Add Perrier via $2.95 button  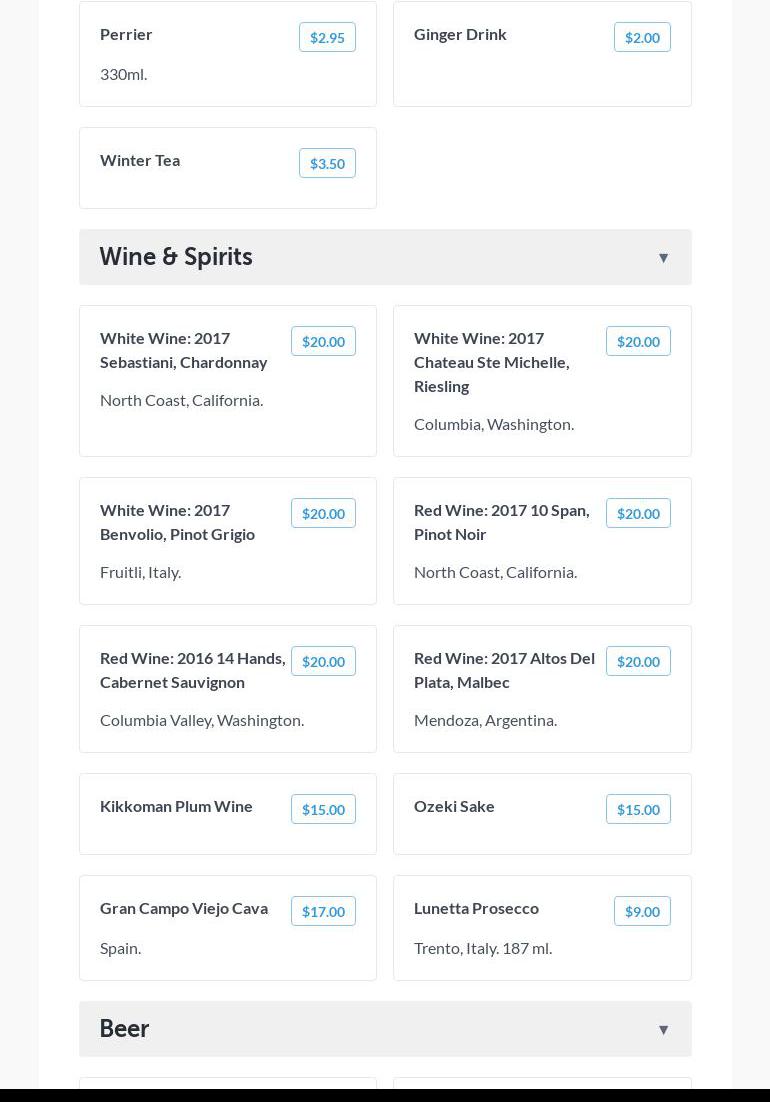[327, 38]
